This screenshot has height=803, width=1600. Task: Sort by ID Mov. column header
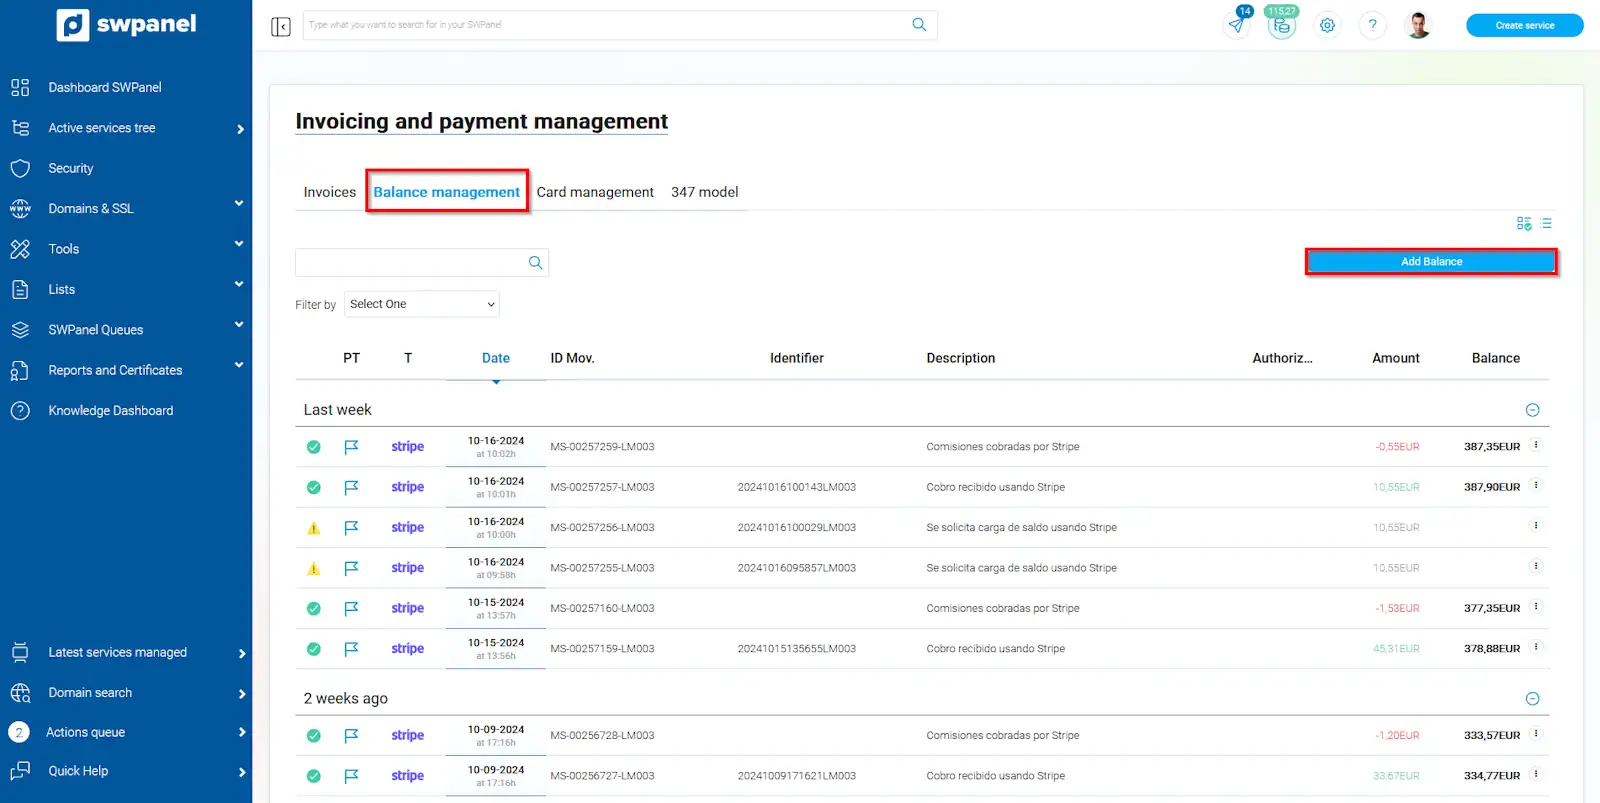click(572, 358)
